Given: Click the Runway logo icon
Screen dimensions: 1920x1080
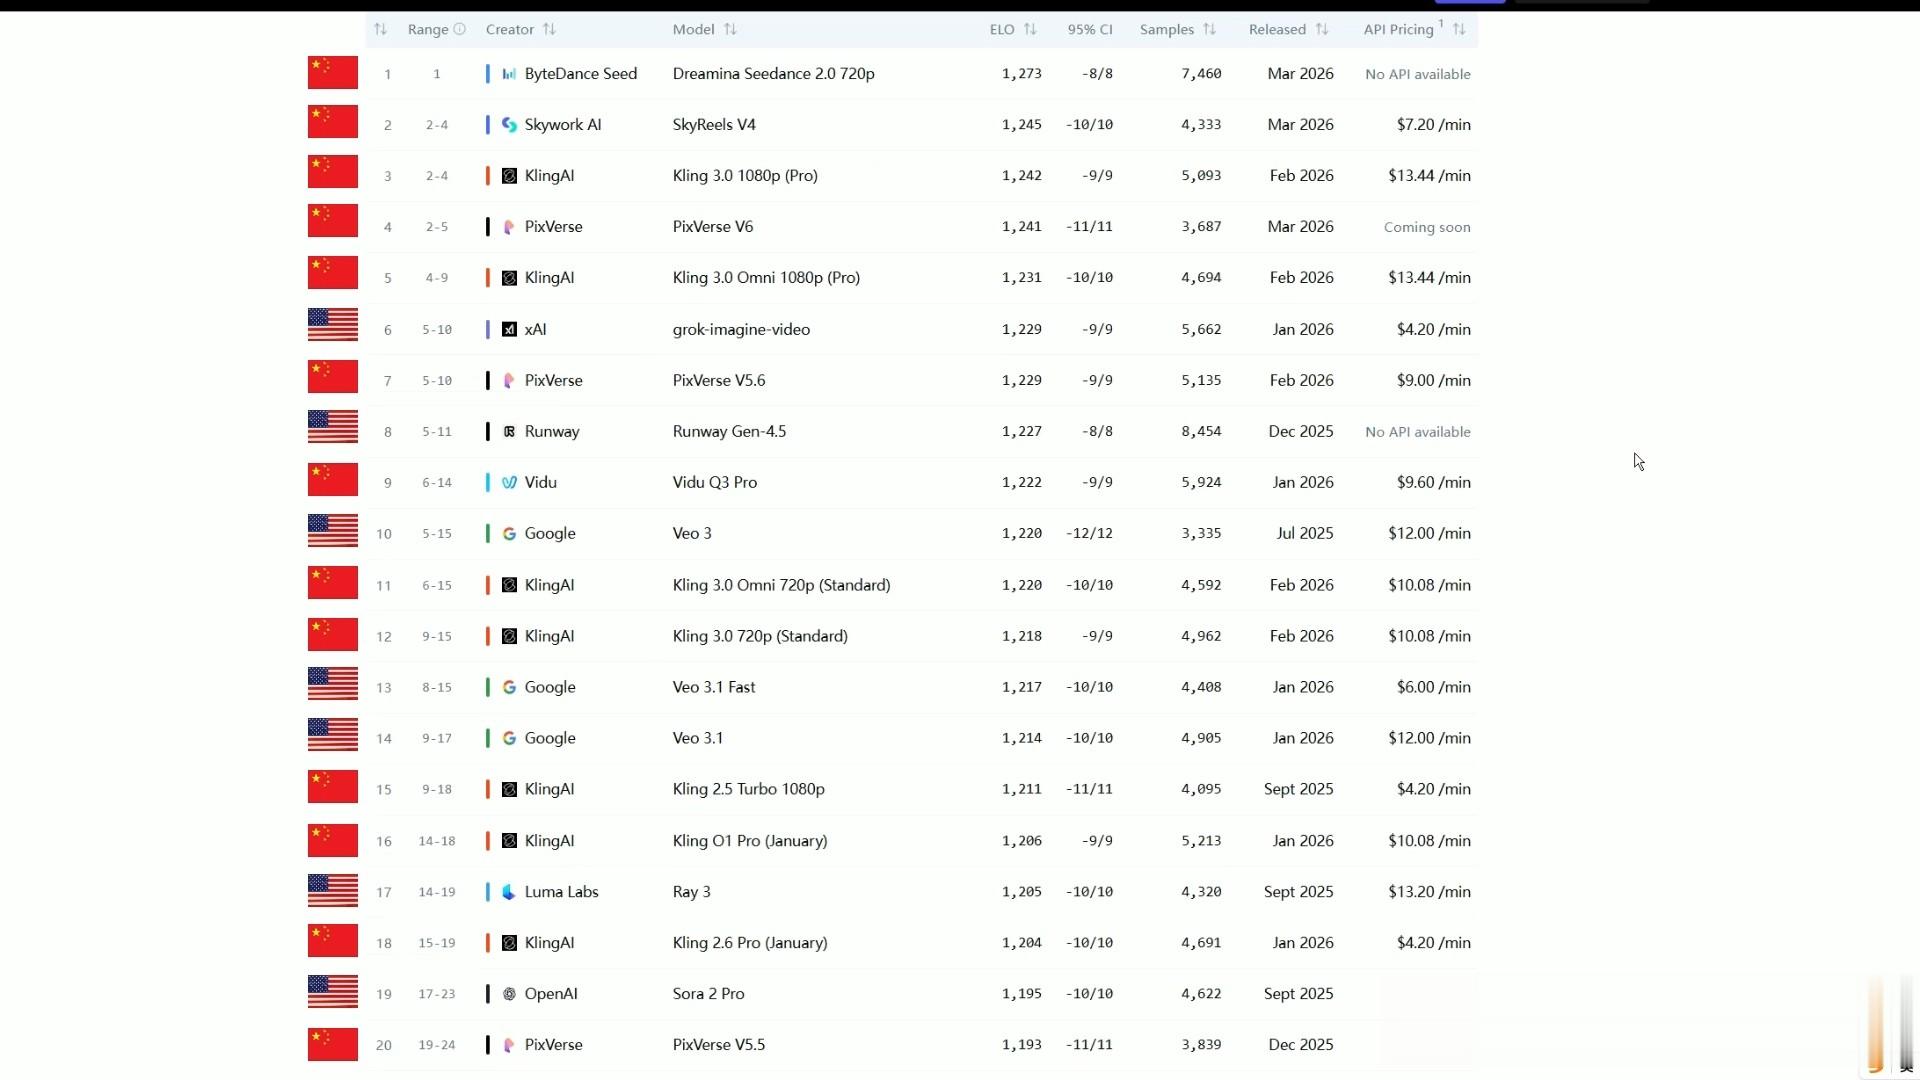Looking at the screenshot, I should pyautogui.click(x=509, y=432).
